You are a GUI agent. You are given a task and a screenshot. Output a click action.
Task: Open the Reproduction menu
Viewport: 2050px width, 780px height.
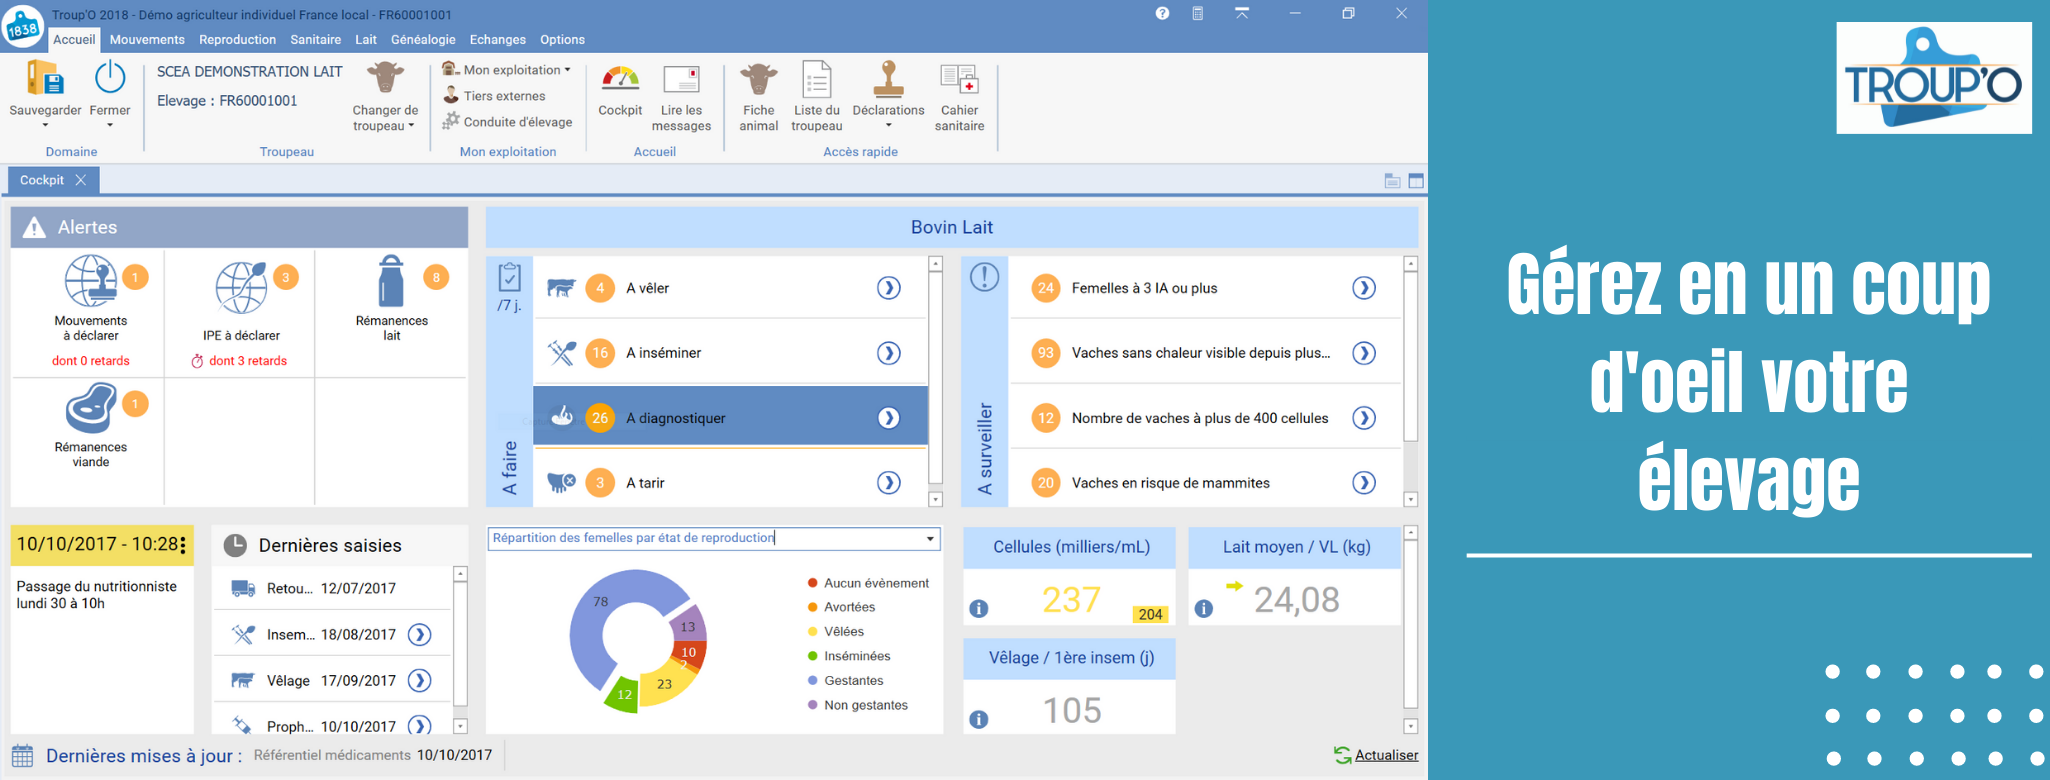237,40
